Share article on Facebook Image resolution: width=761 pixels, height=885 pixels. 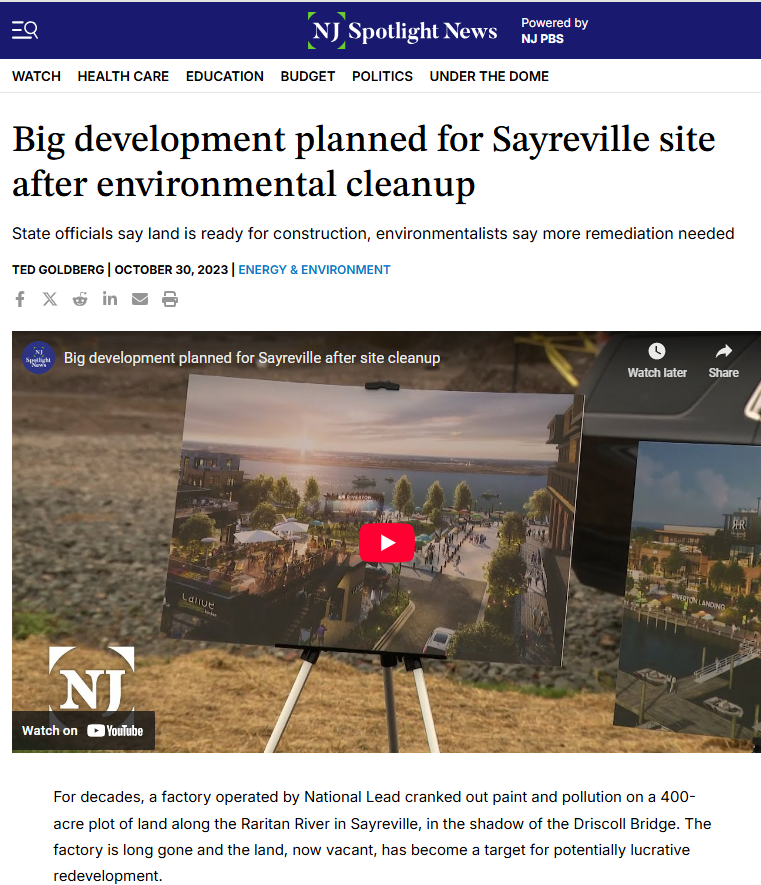click(20, 299)
